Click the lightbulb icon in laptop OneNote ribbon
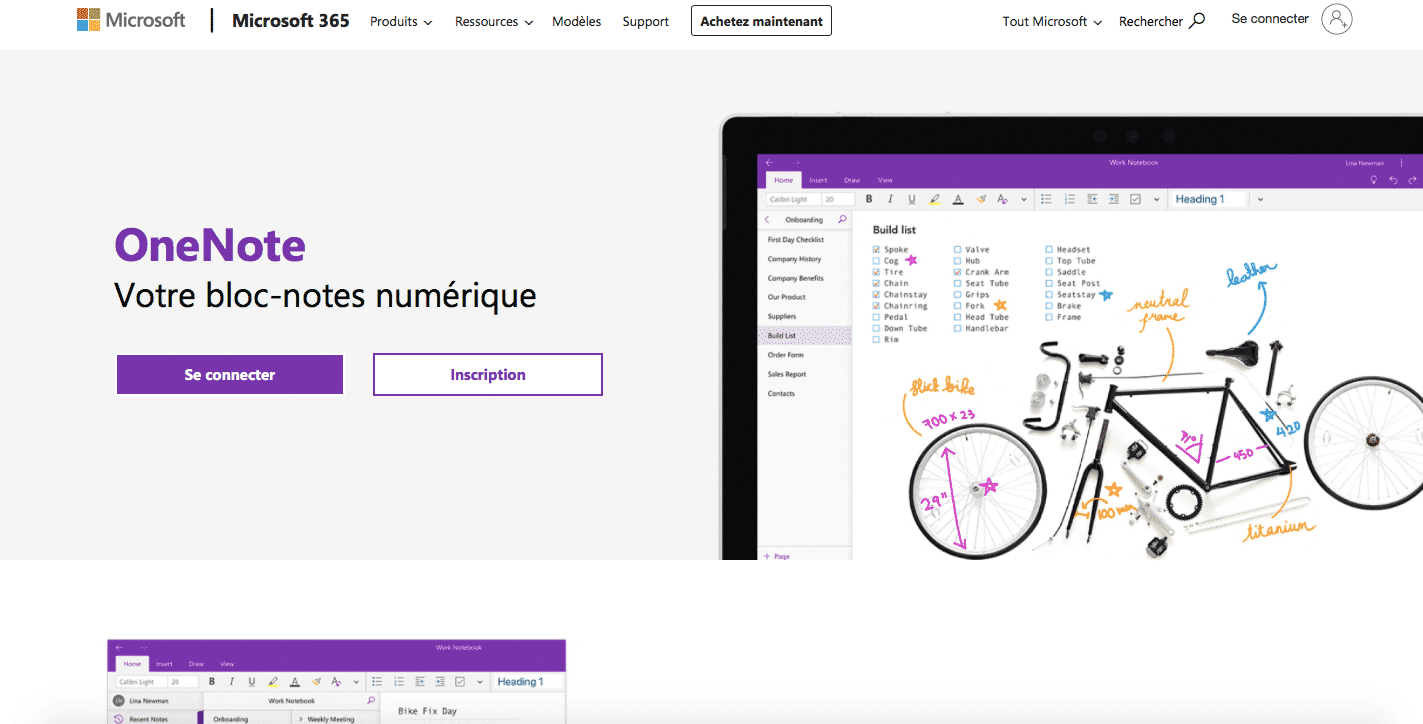Viewport: 1423px width, 724px height. coord(1373,180)
